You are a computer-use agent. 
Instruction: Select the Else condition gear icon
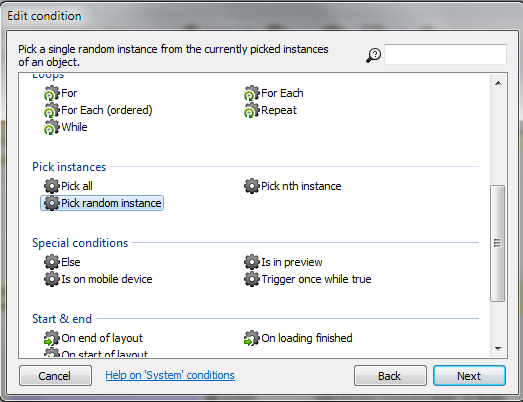point(51,262)
